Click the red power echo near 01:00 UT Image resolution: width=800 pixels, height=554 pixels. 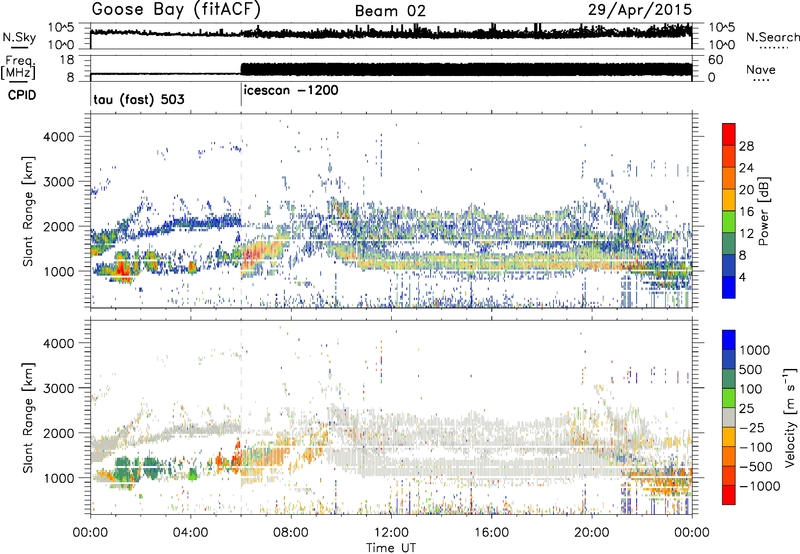pyautogui.click(x=121, y=267)
